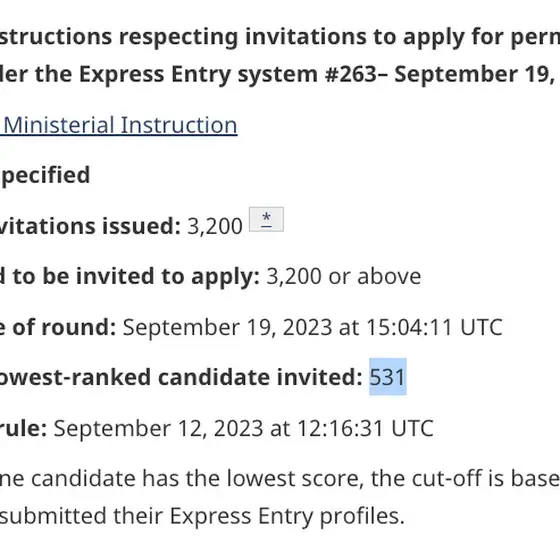Click the 'invitations issued:' bold label
The width and height of the screenshot is (560, 560).
[x=90, y=226]
